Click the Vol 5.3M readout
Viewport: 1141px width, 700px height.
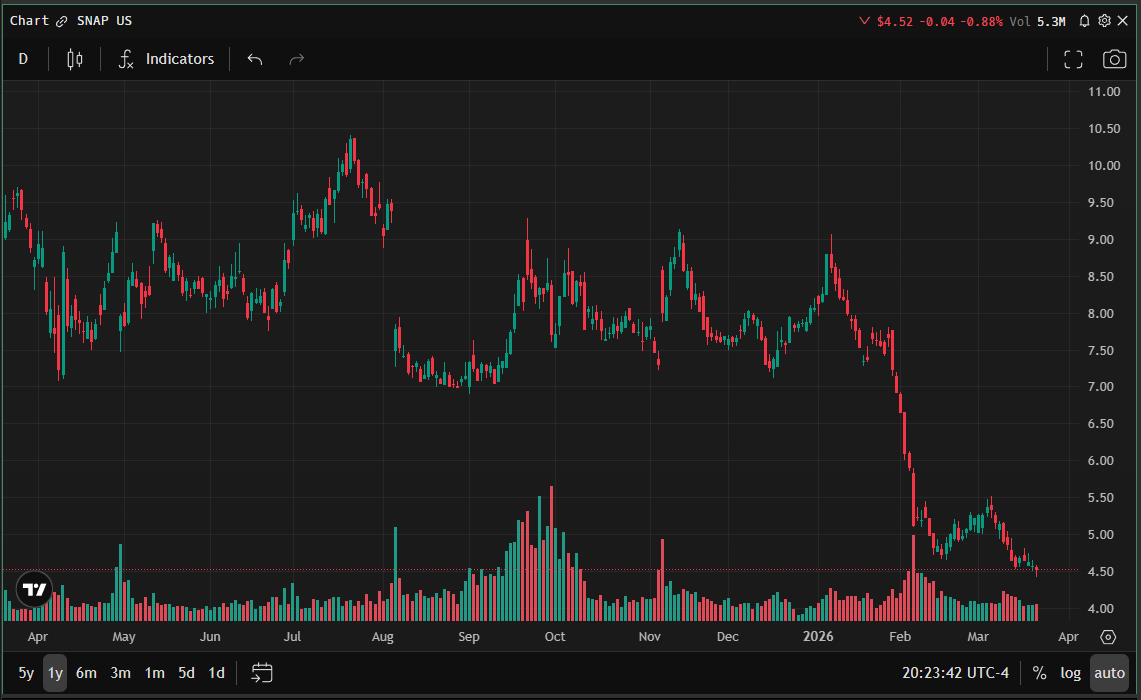1037,22
